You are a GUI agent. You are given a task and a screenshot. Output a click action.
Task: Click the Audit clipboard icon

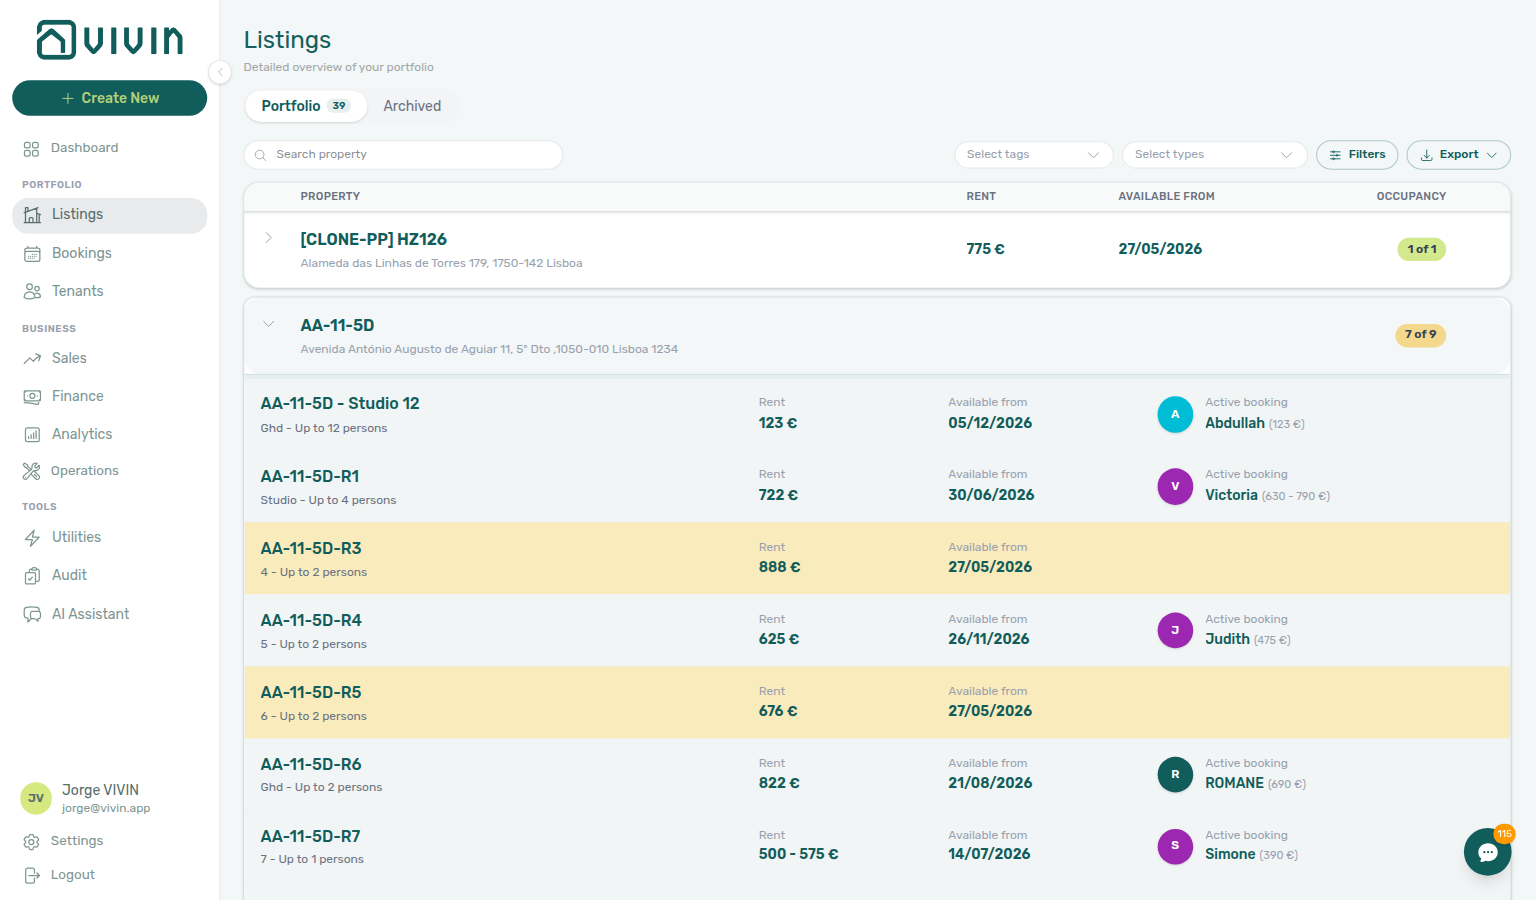pyautogui.click(x=32, y=576)
